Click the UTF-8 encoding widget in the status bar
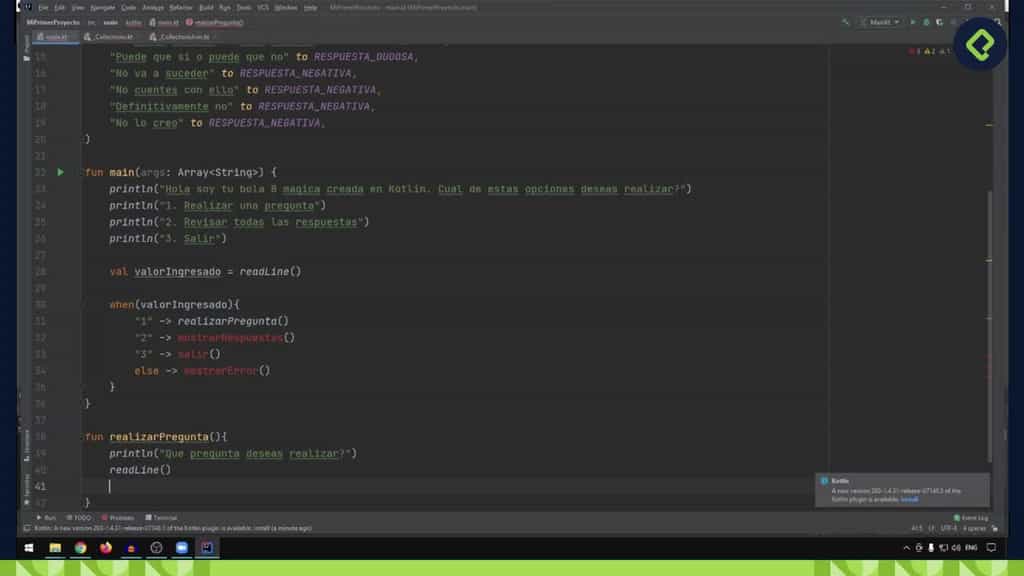 click(x=945, y=527)
